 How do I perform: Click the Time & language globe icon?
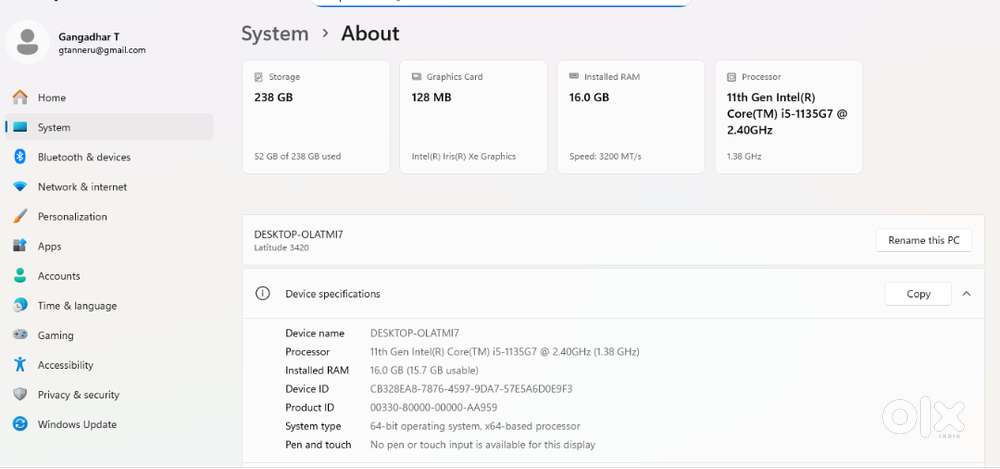coord(20,305)
